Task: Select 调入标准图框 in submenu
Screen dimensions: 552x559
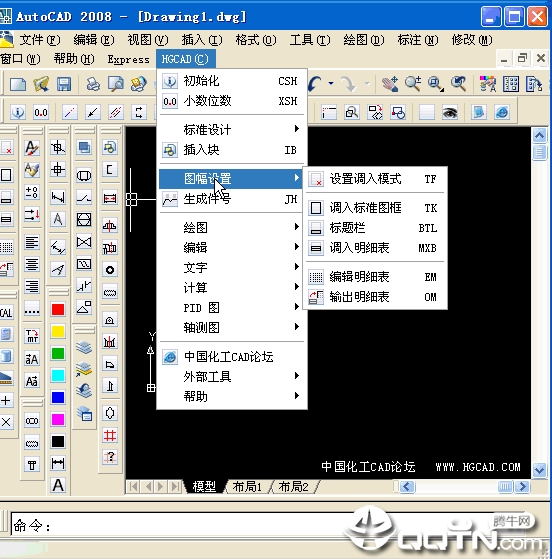Action: [375, 207]
